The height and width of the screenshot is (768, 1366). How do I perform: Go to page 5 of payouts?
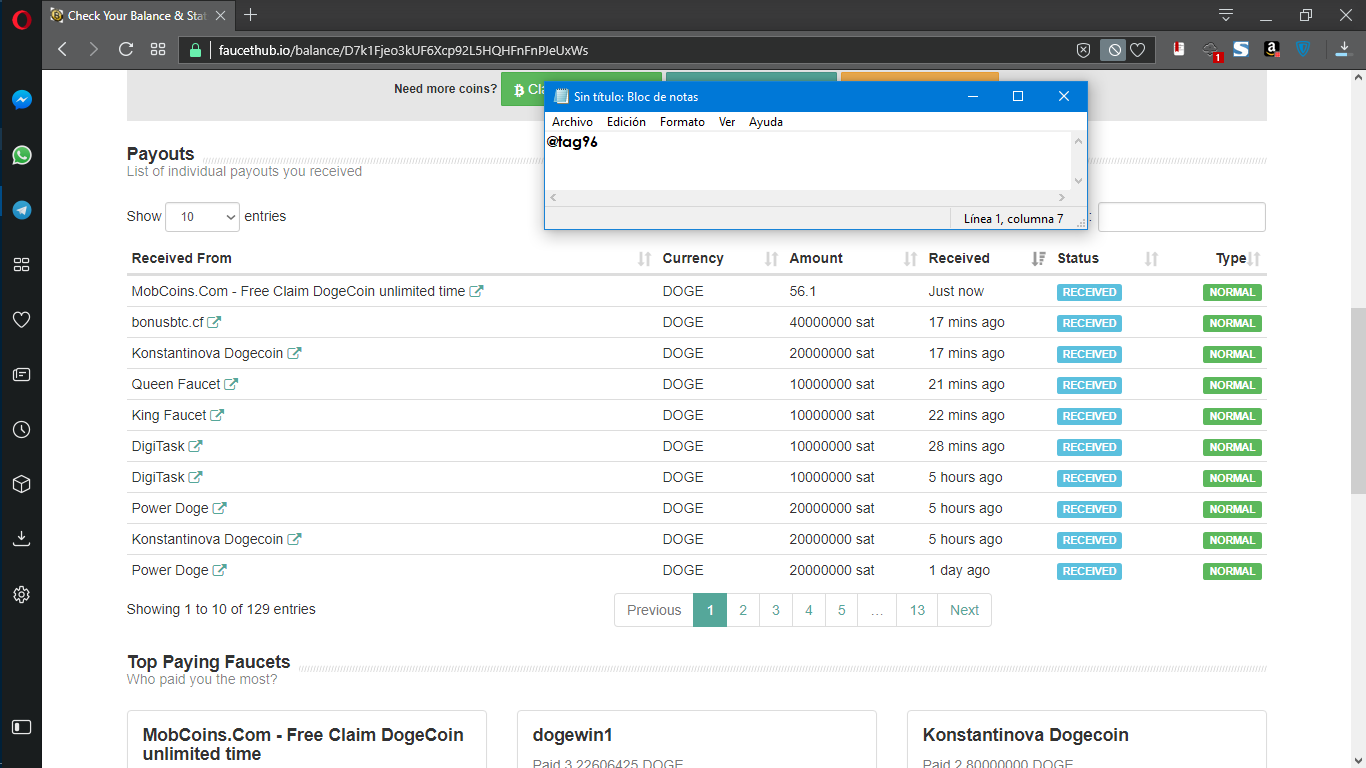(842, 610)
